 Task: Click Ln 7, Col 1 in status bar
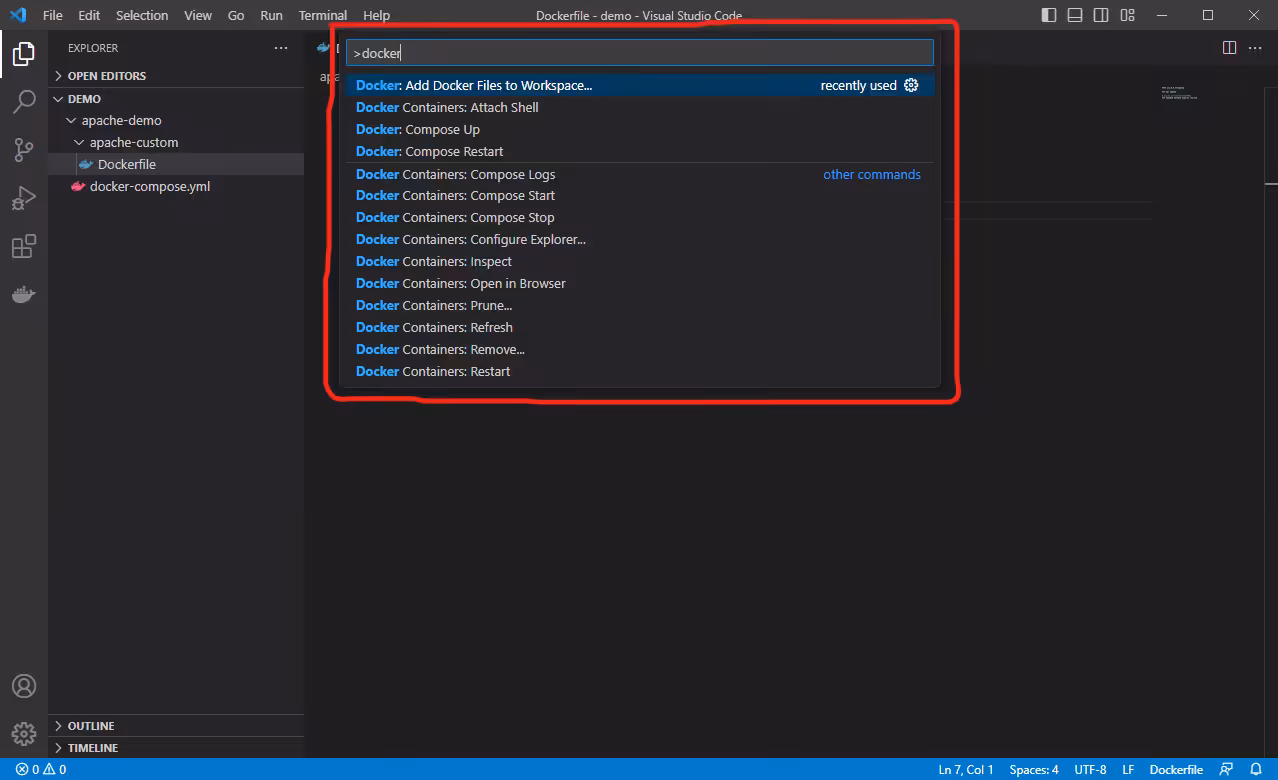click(966, 769)
